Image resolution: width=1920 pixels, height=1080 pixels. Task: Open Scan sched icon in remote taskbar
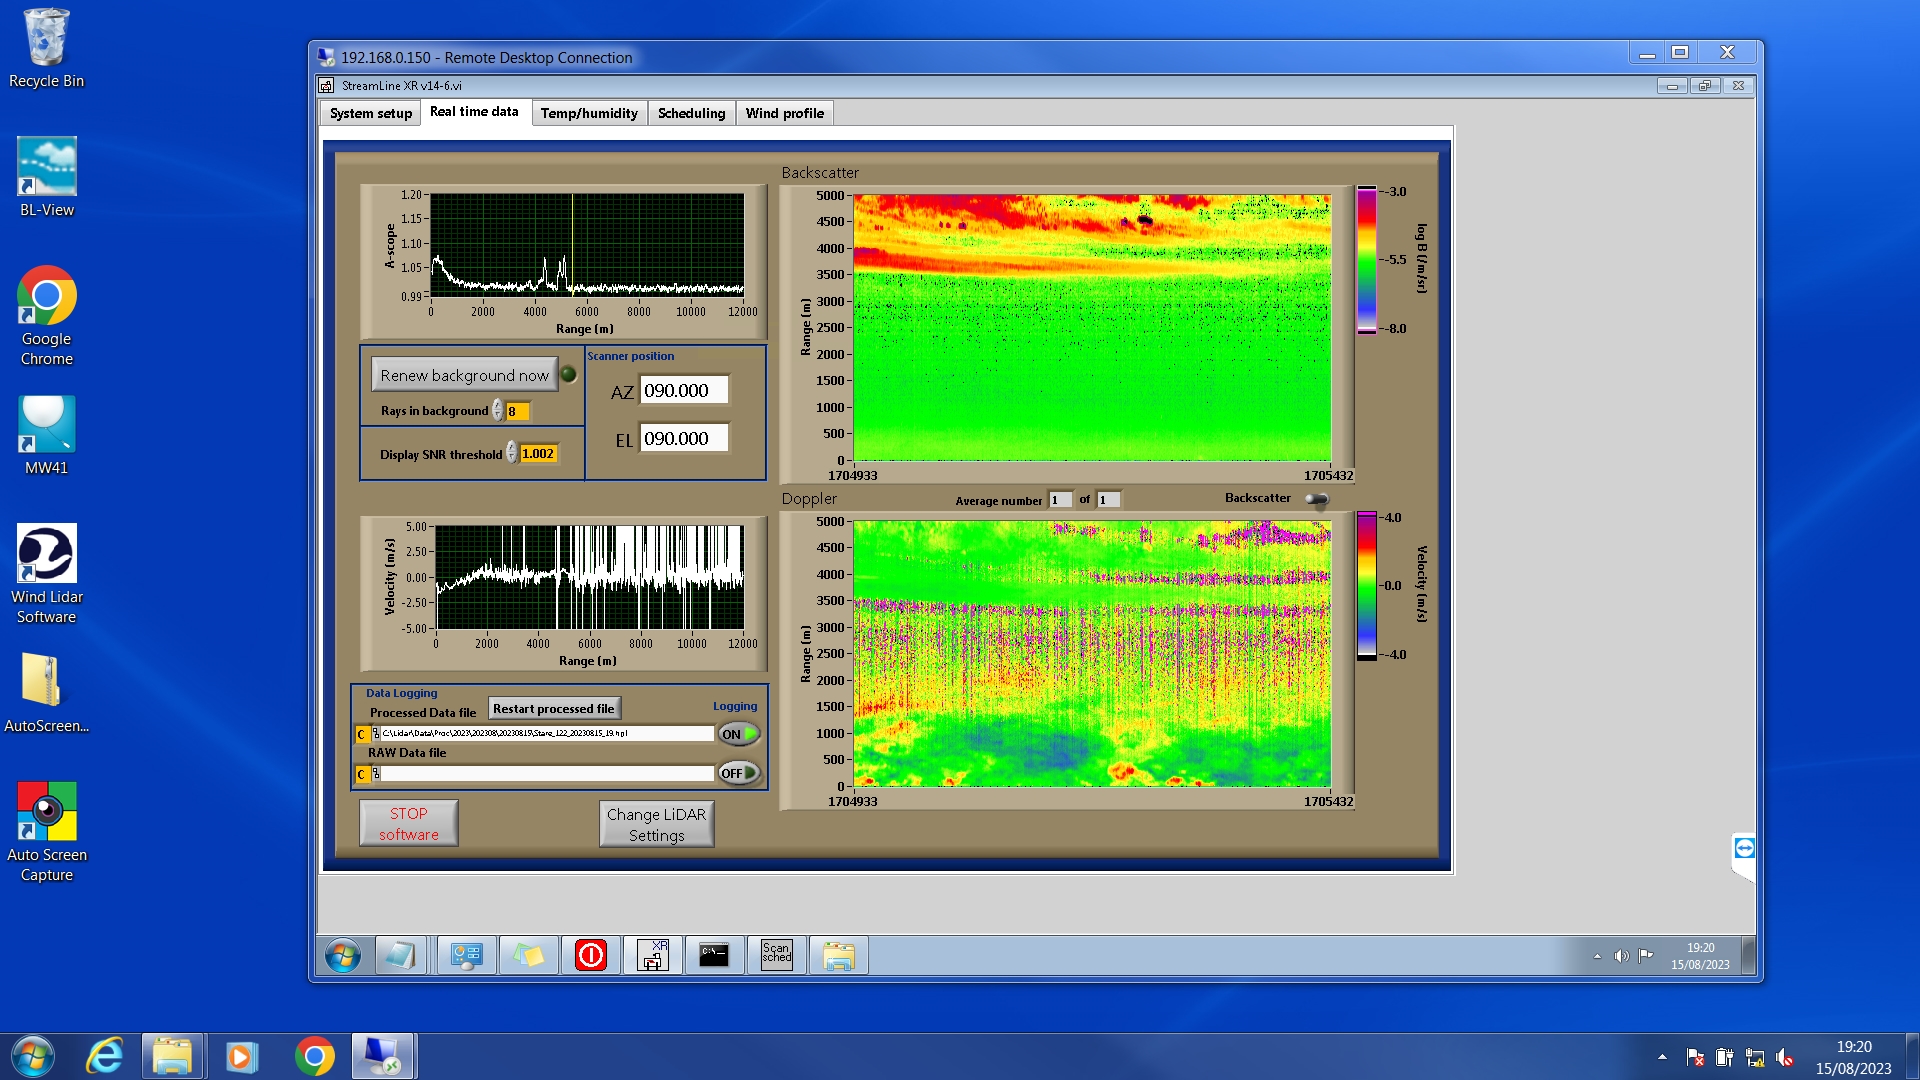[x=776, y=955]
